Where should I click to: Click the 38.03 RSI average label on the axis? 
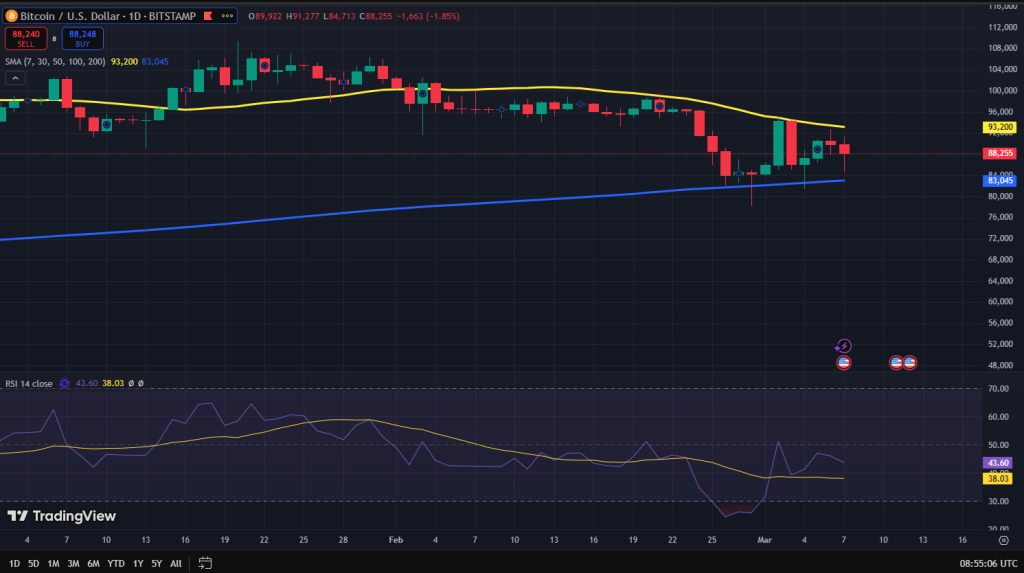(x=998, y=479)
